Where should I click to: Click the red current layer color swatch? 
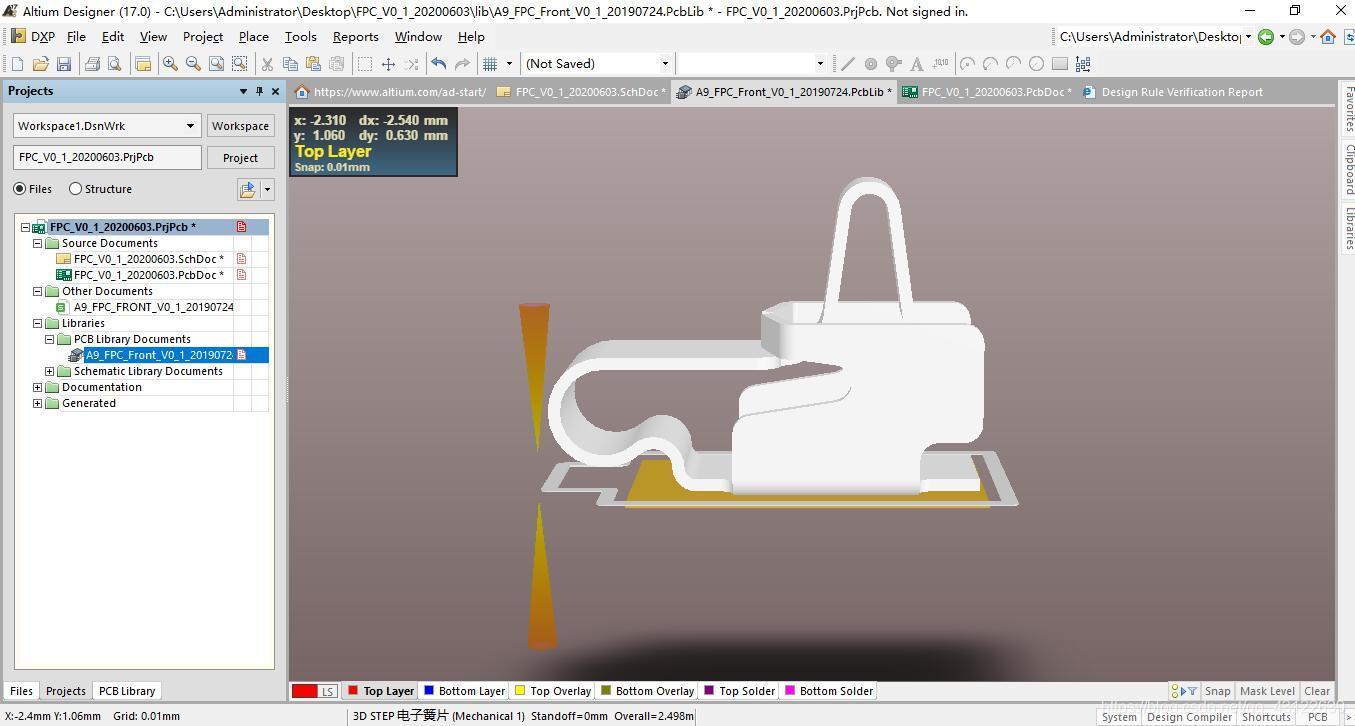[x=305, y=691]
